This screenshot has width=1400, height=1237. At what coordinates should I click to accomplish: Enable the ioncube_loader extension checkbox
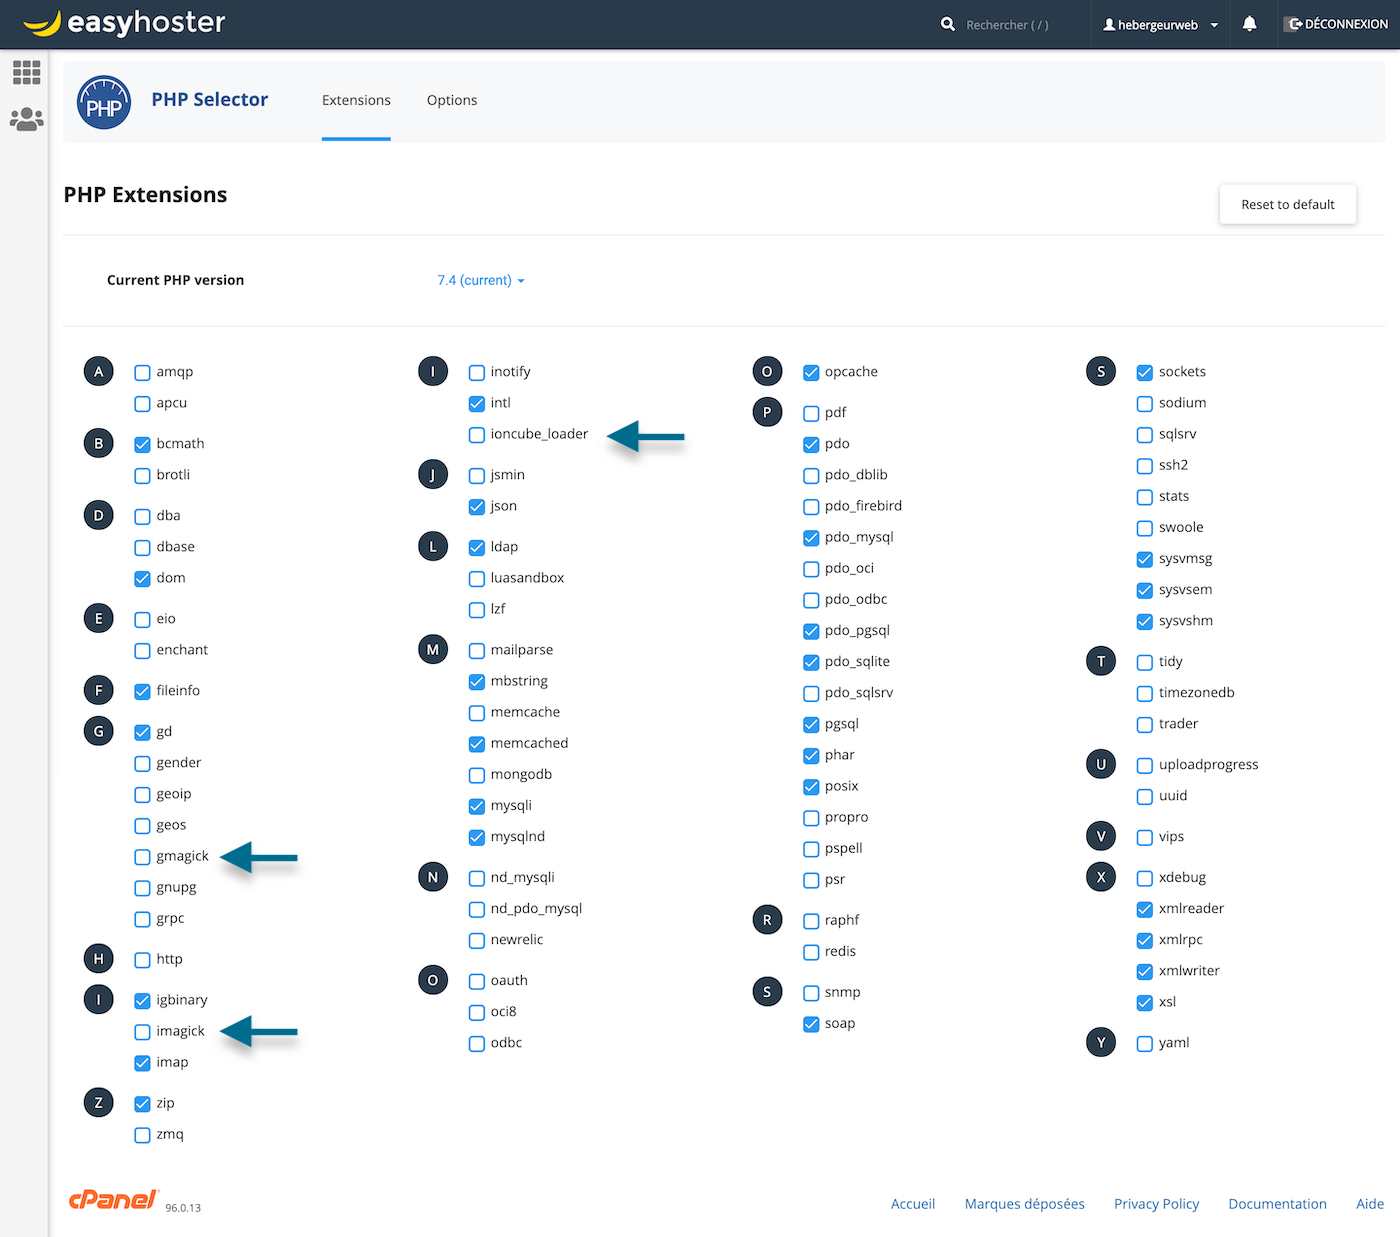(x=477, y=435)
